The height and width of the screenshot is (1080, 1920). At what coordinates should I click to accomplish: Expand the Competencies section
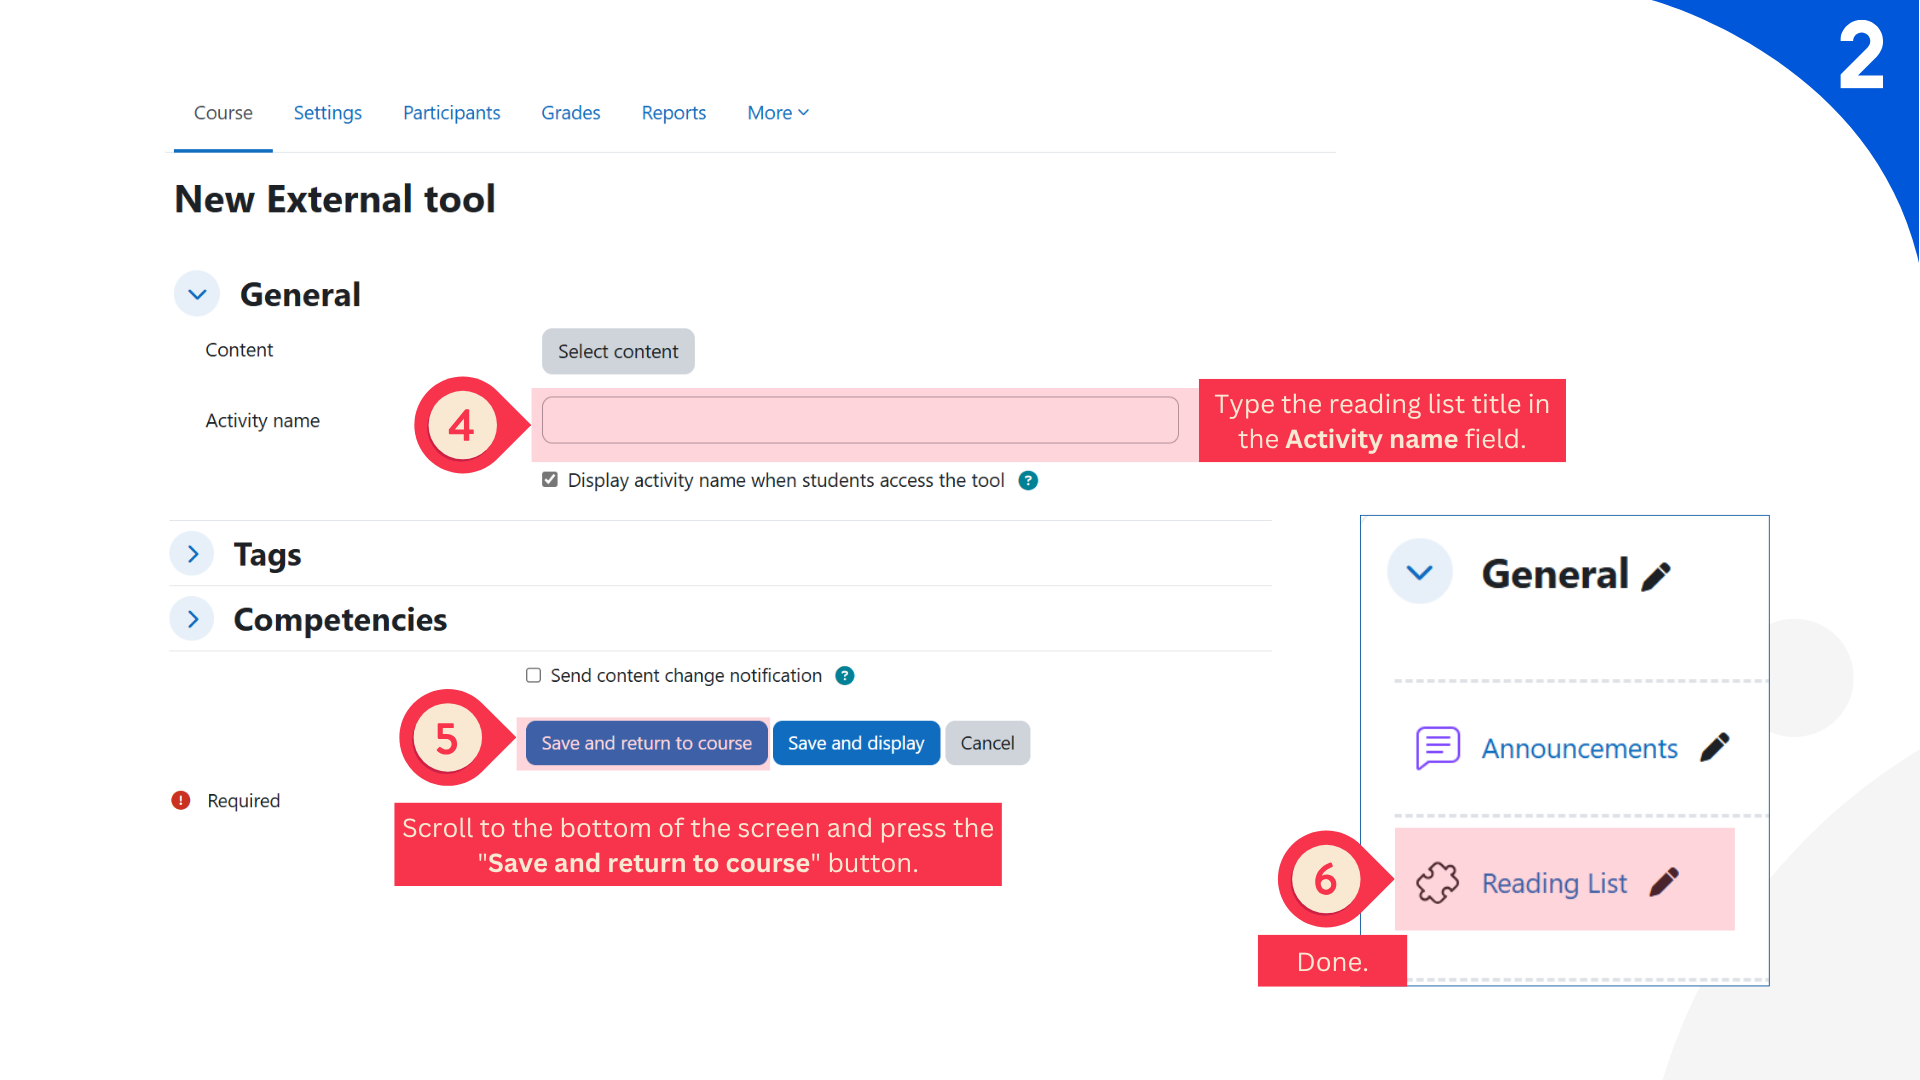(x=193, y=619)
